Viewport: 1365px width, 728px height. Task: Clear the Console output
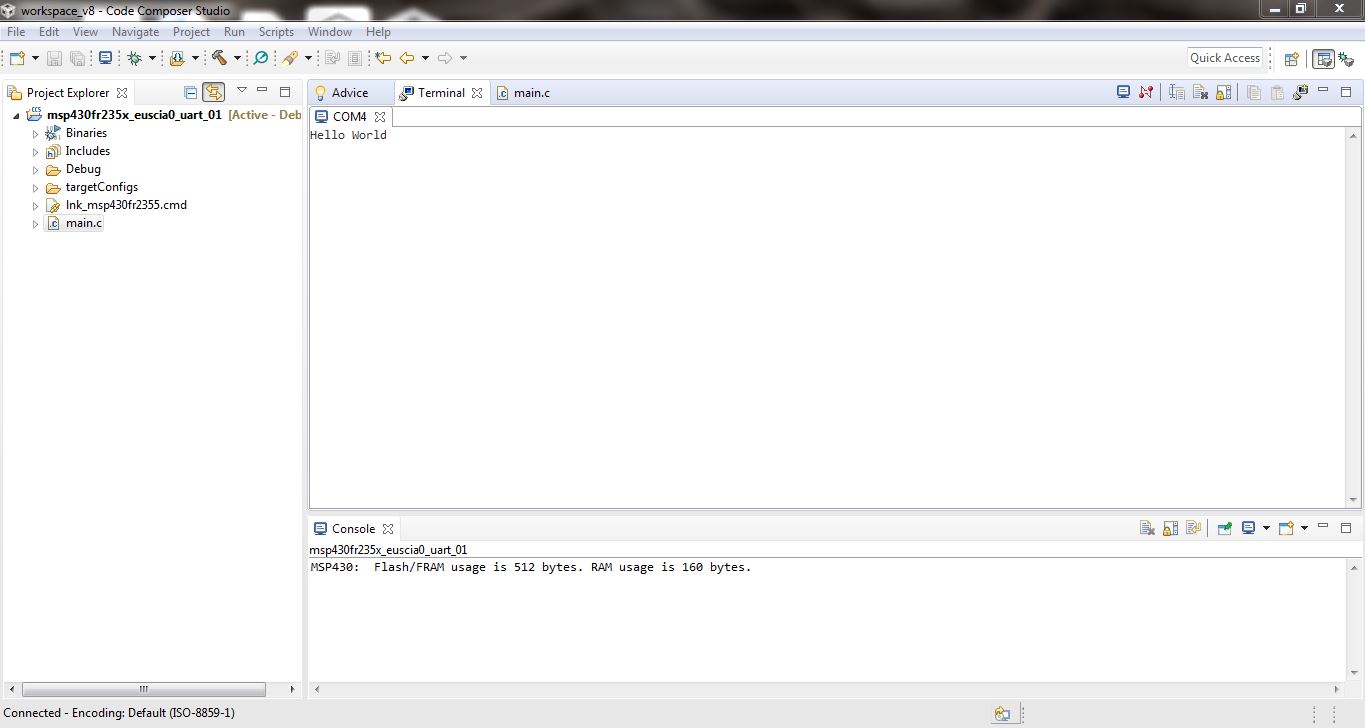tap(1147, 527)
